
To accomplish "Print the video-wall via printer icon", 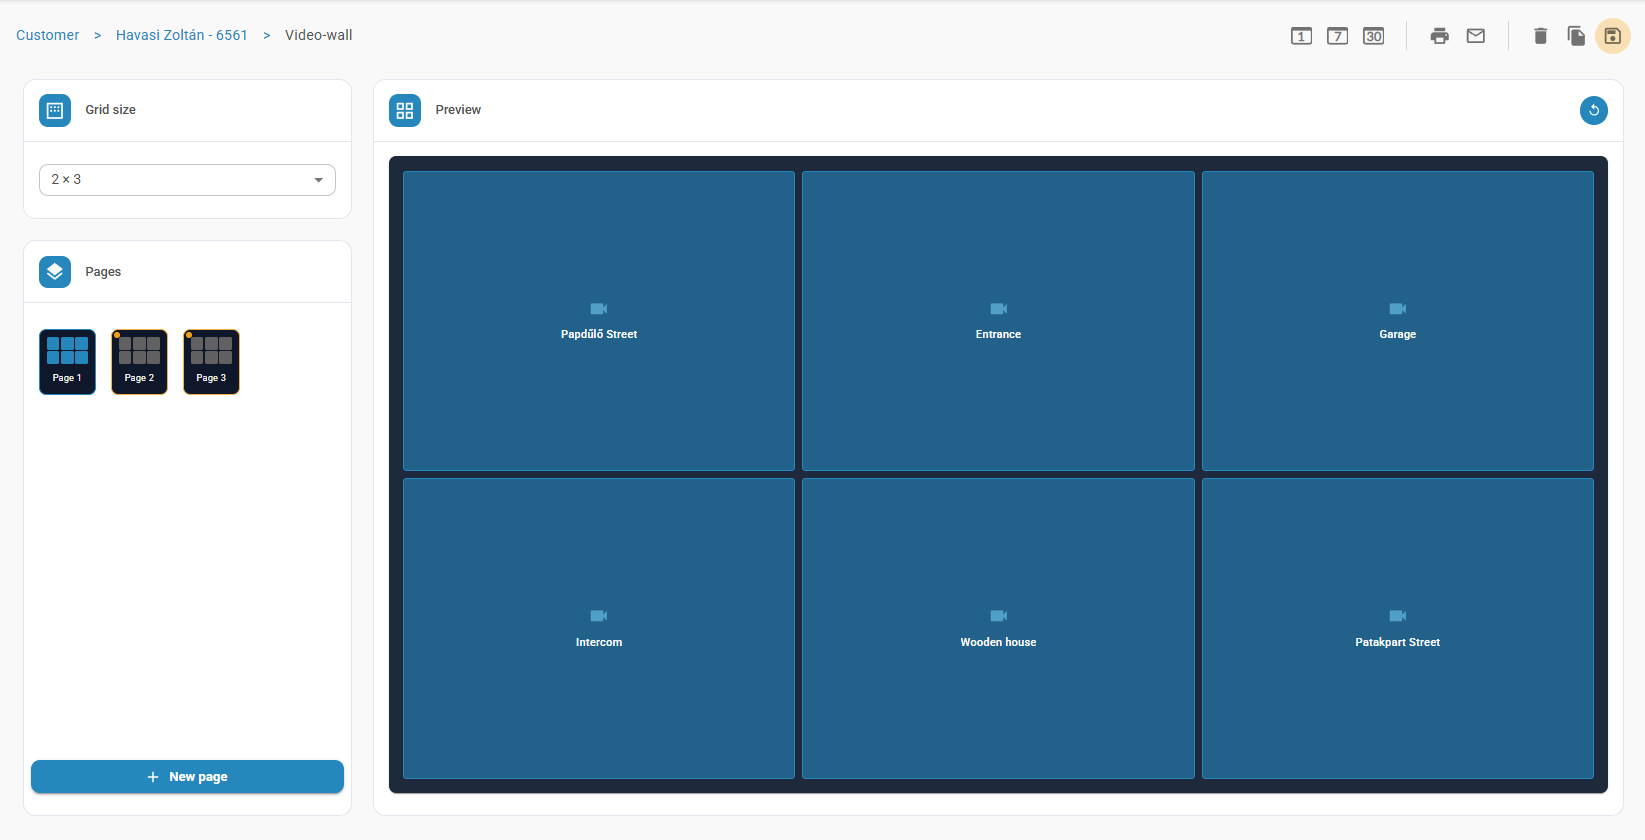I will (x=1439, y=36).
